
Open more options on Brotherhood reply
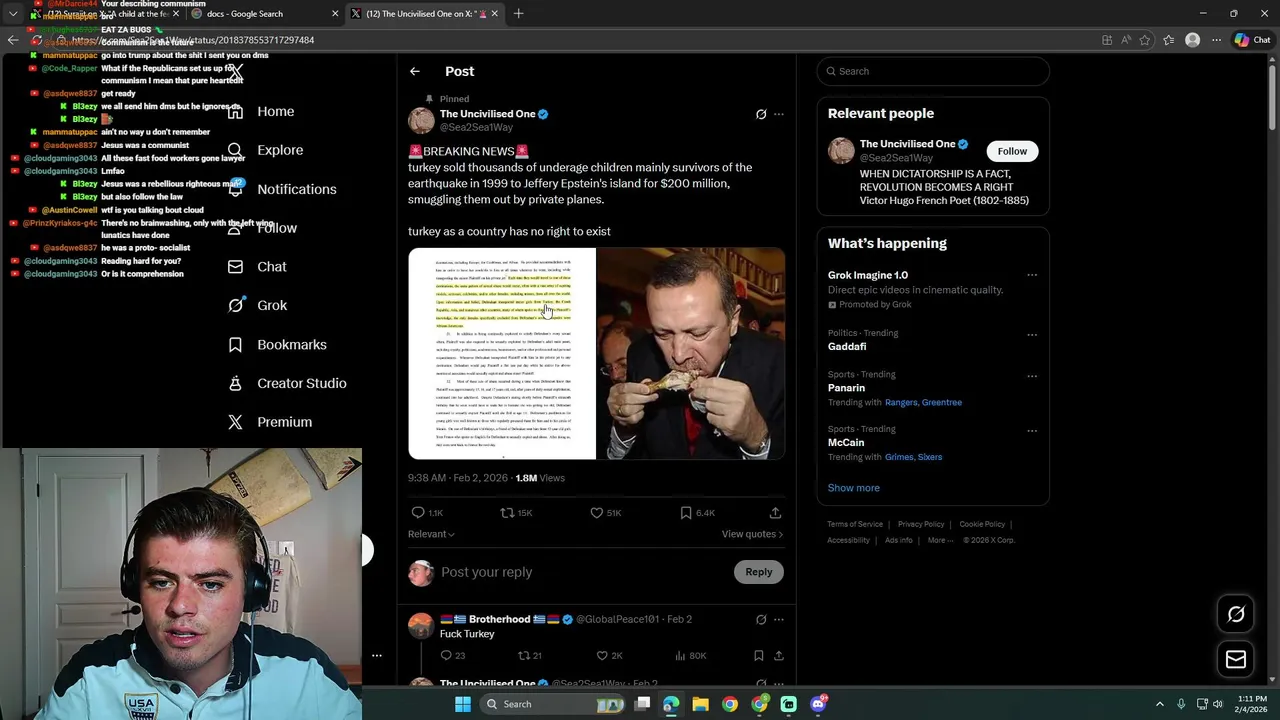tap(779, 619)
